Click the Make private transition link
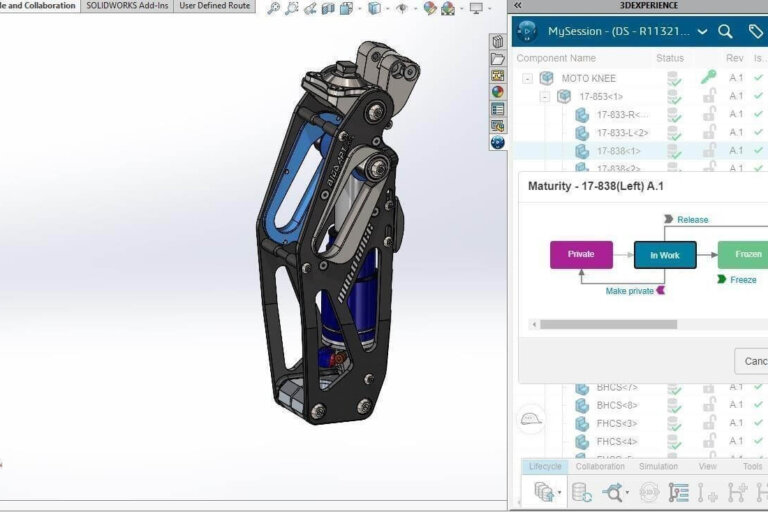 pos(630,291)
